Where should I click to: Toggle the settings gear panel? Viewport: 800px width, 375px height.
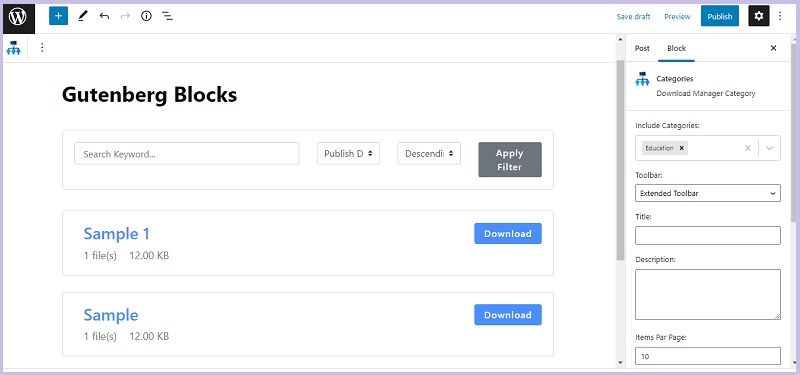(x=759, y=16)
